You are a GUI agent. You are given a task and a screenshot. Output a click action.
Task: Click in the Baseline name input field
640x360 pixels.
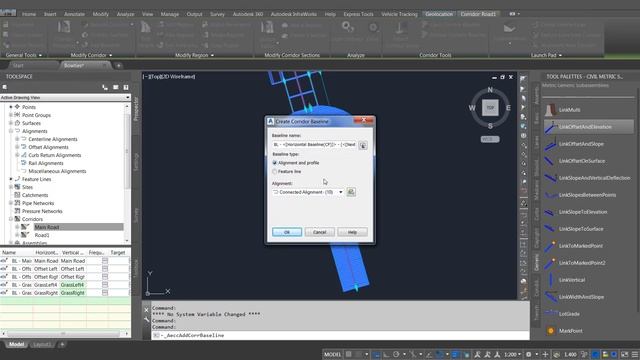314,145
